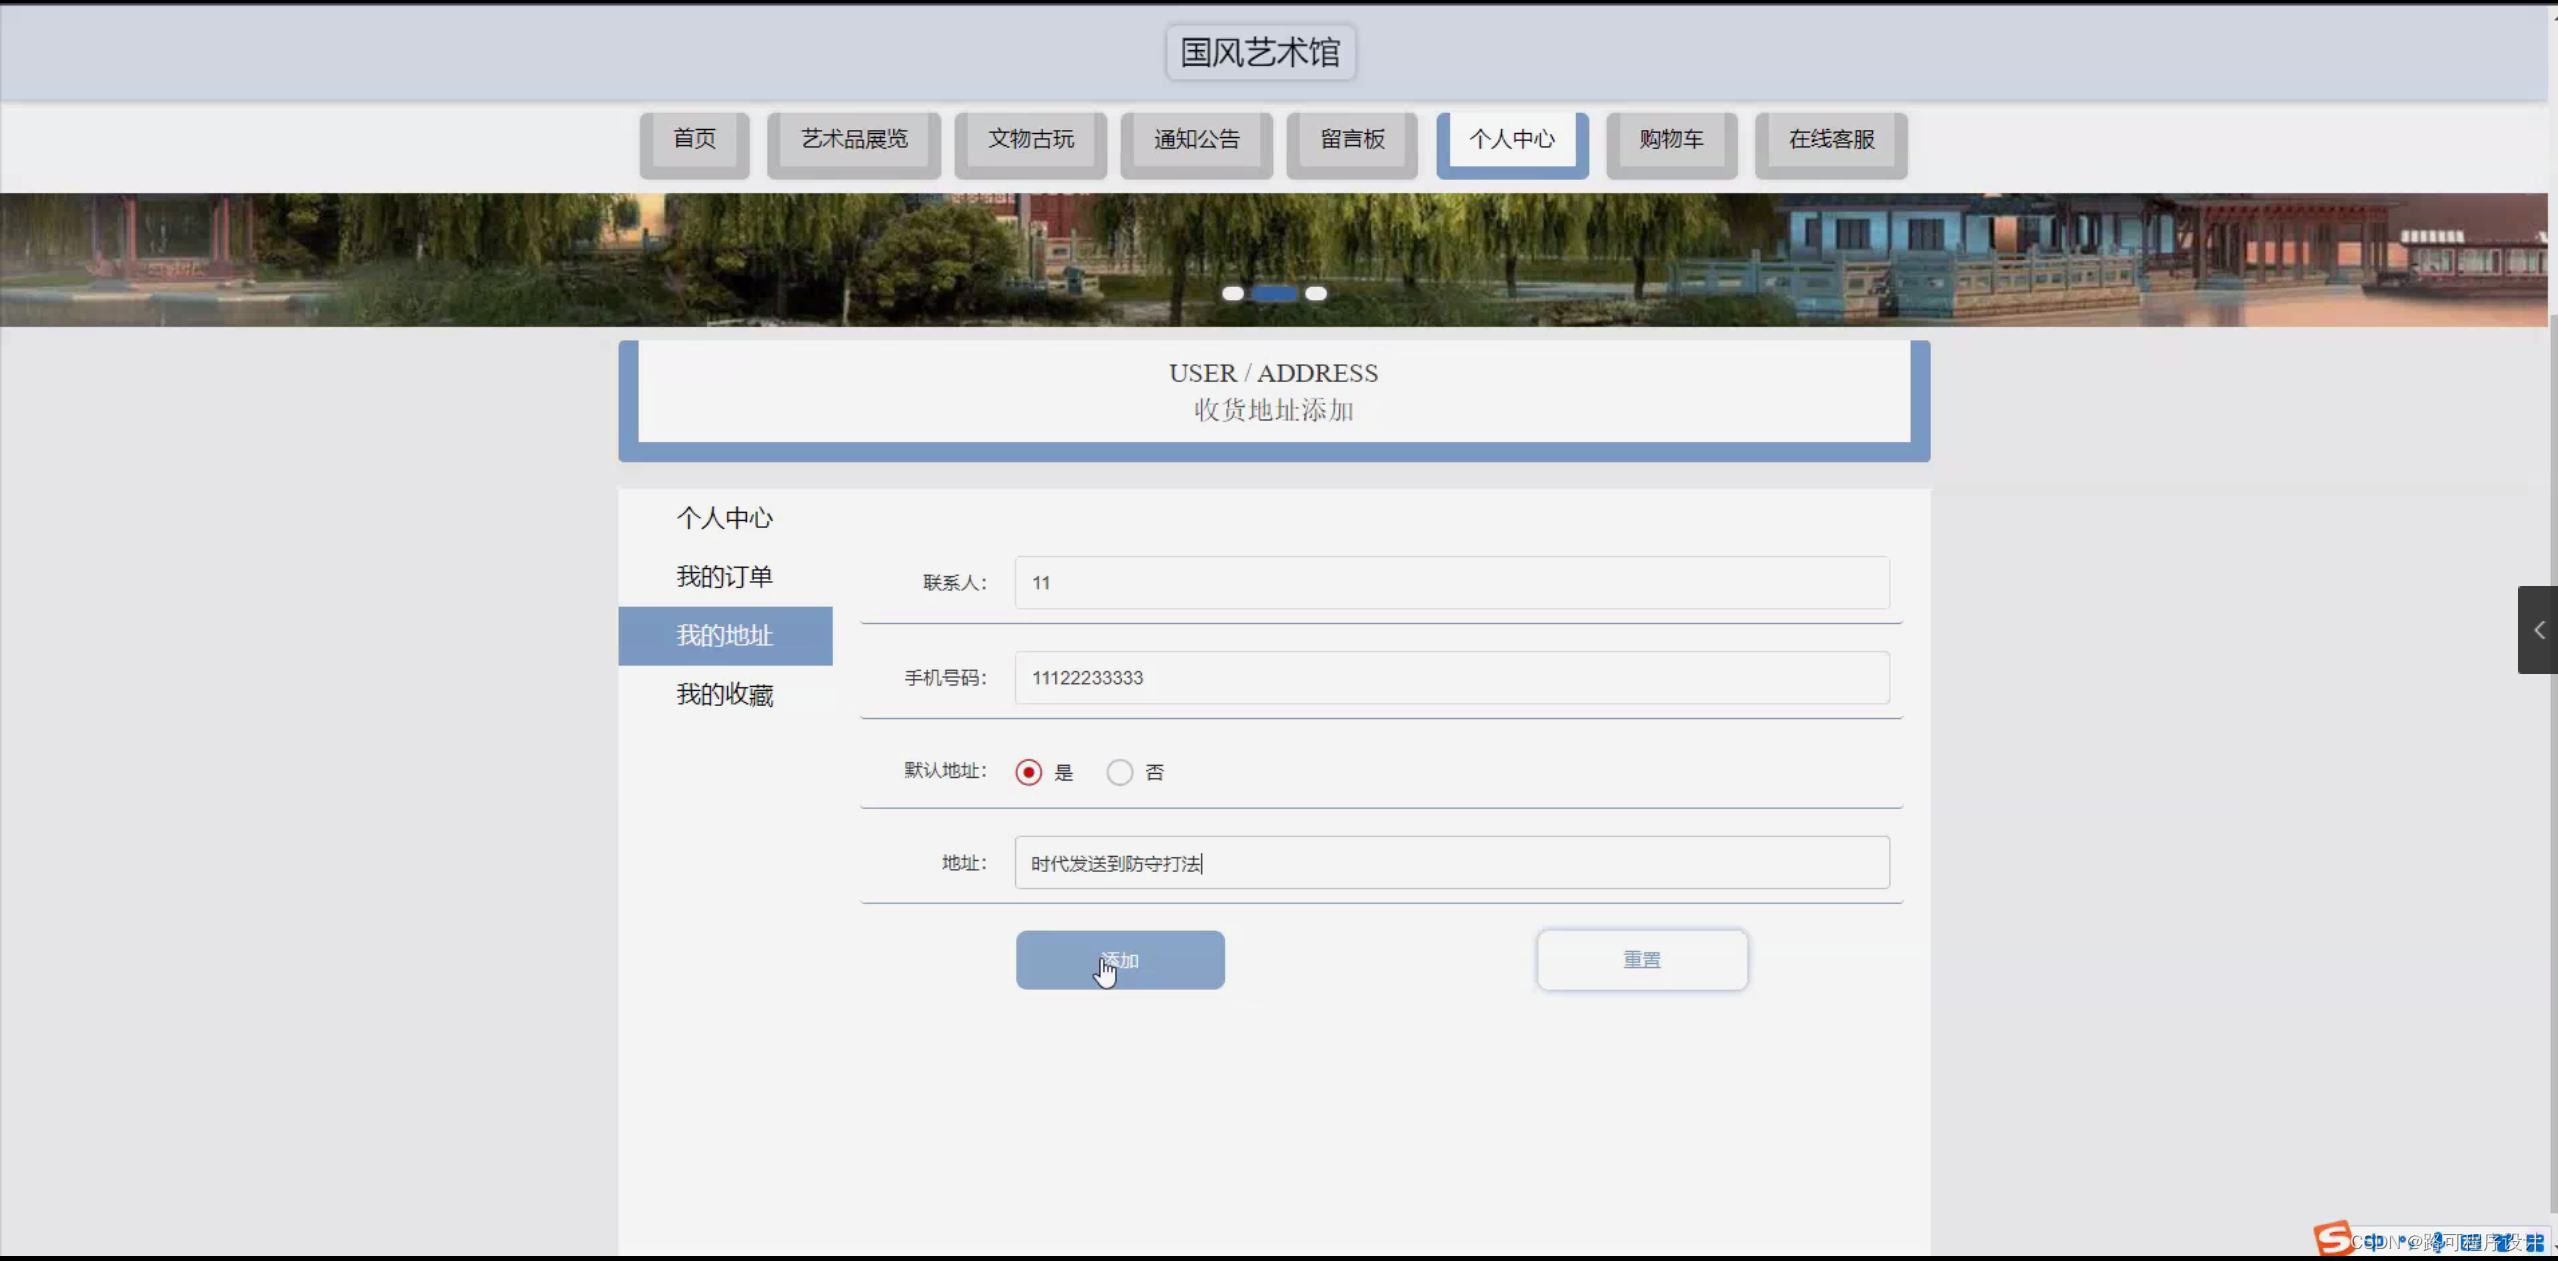Select 是 for default address
This screenshot has width=2558, height=1261.
1028,772
